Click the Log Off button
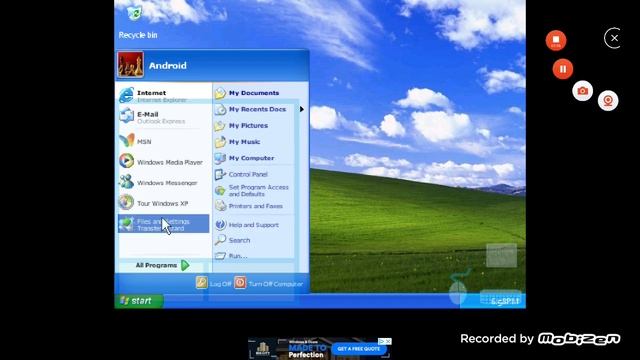Screen dimensions: 640x360 pyautogui.click(x=213, y=283)
